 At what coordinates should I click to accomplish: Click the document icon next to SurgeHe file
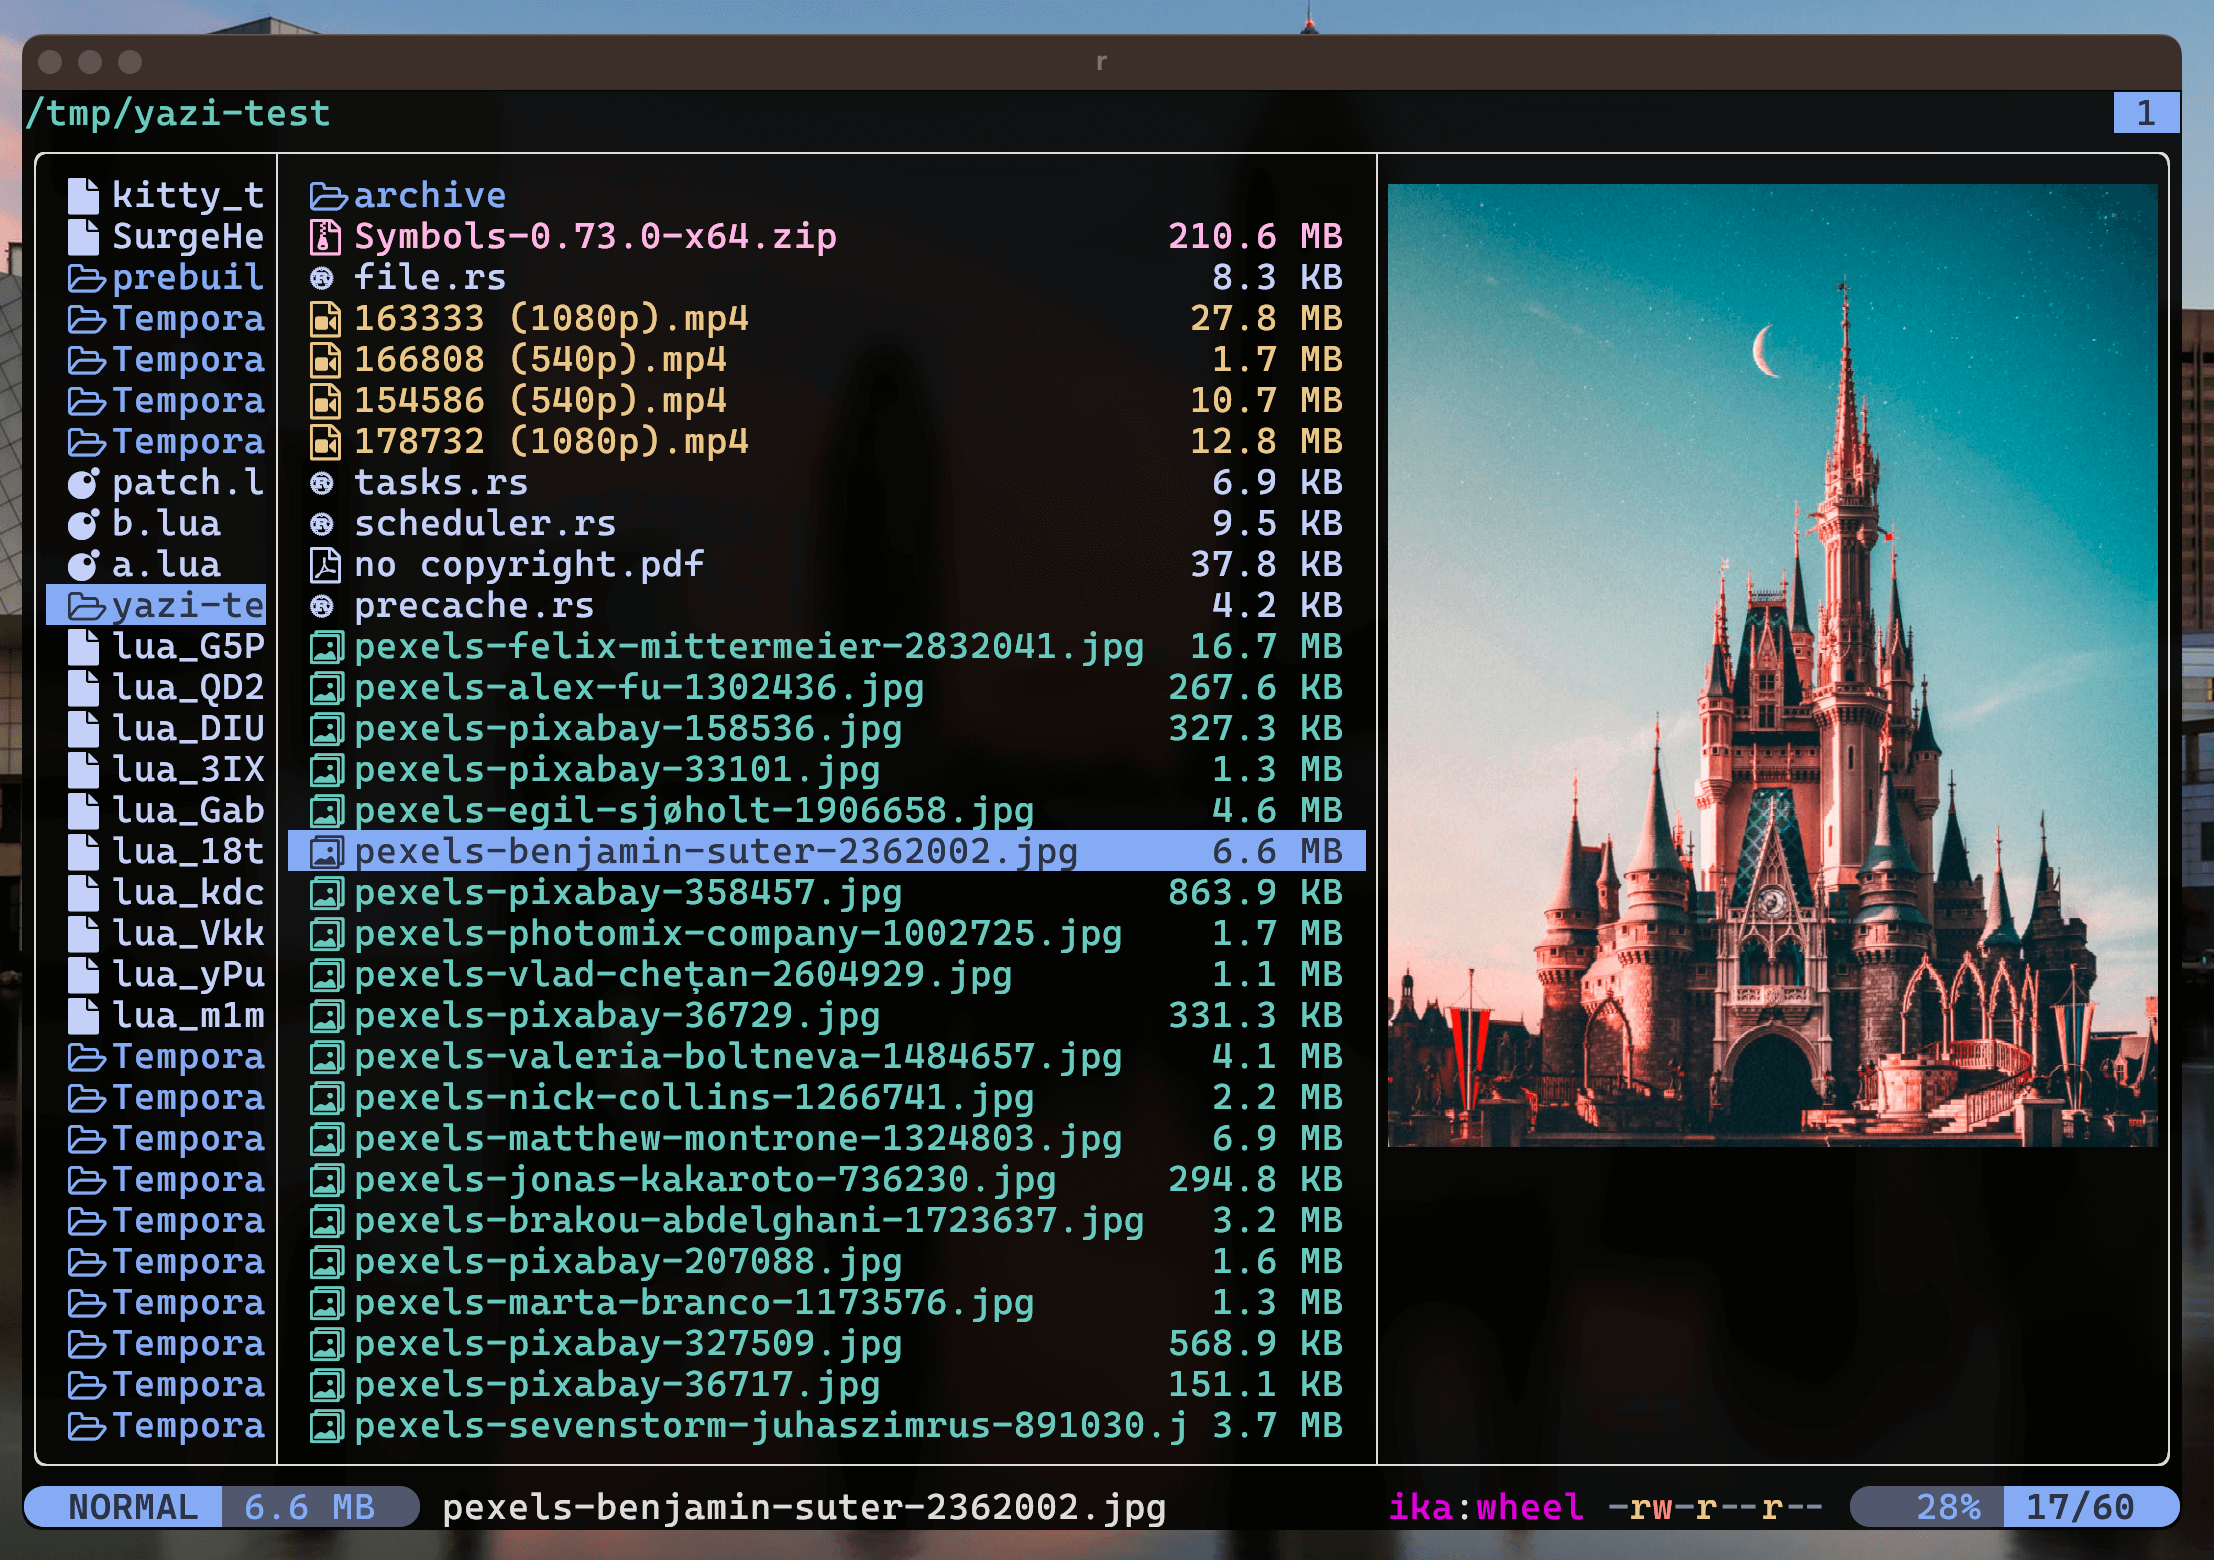83,237
